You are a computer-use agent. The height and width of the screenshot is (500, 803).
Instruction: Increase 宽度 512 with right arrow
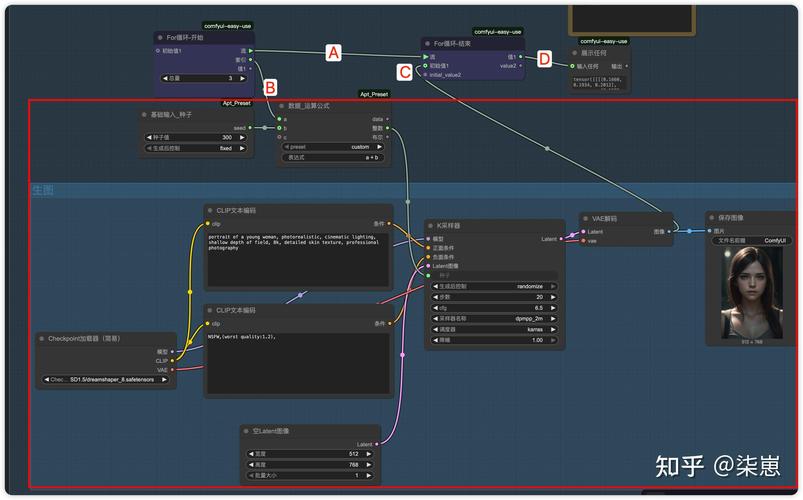pos(369,454)
